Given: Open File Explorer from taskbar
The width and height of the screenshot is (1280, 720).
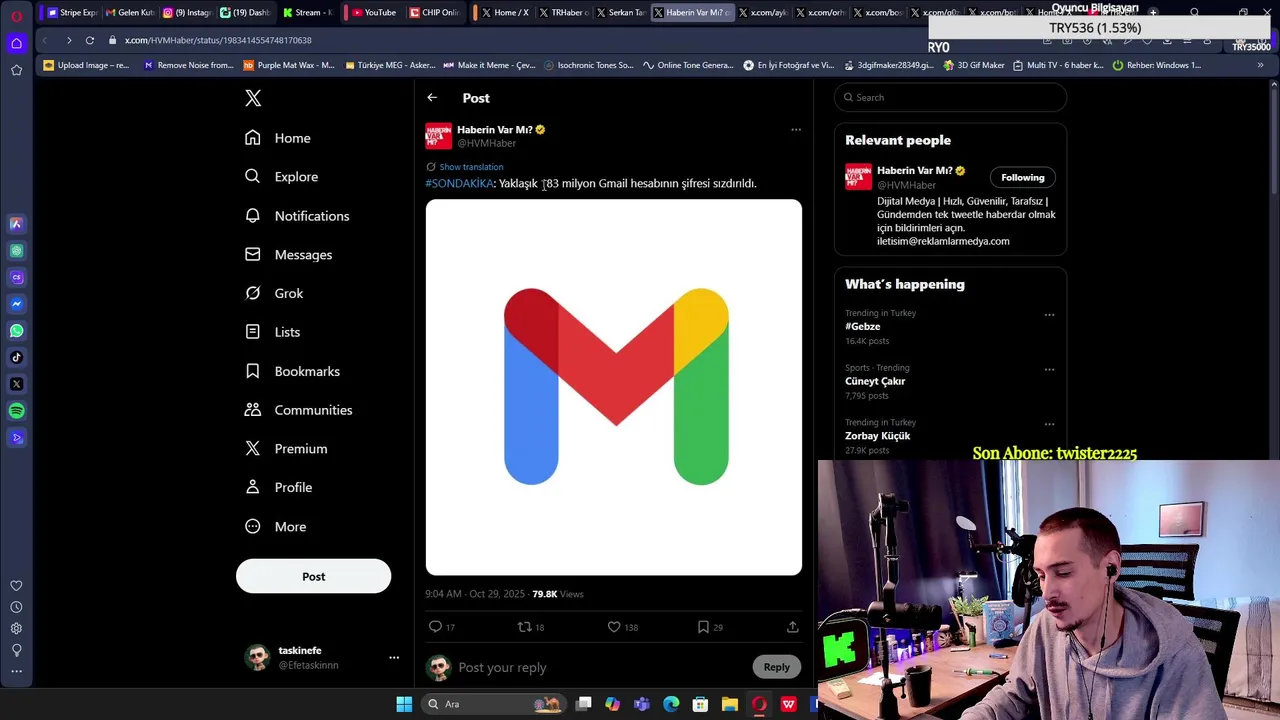Looking at the screenshot, I should 729,704.
